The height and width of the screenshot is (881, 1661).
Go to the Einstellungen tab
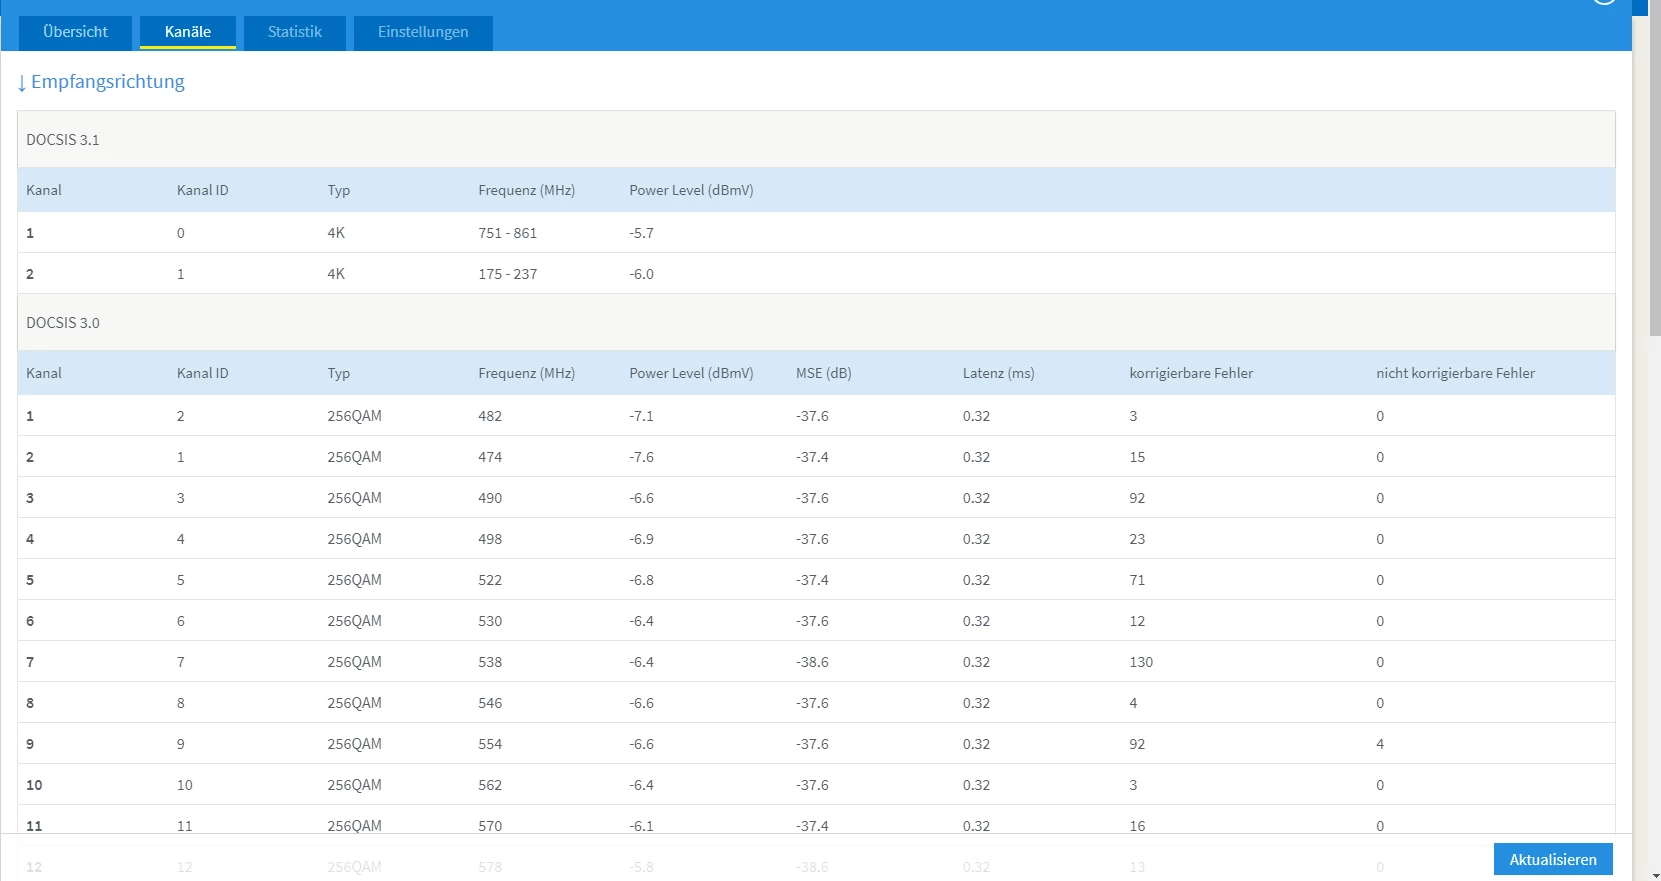(423, 32)
